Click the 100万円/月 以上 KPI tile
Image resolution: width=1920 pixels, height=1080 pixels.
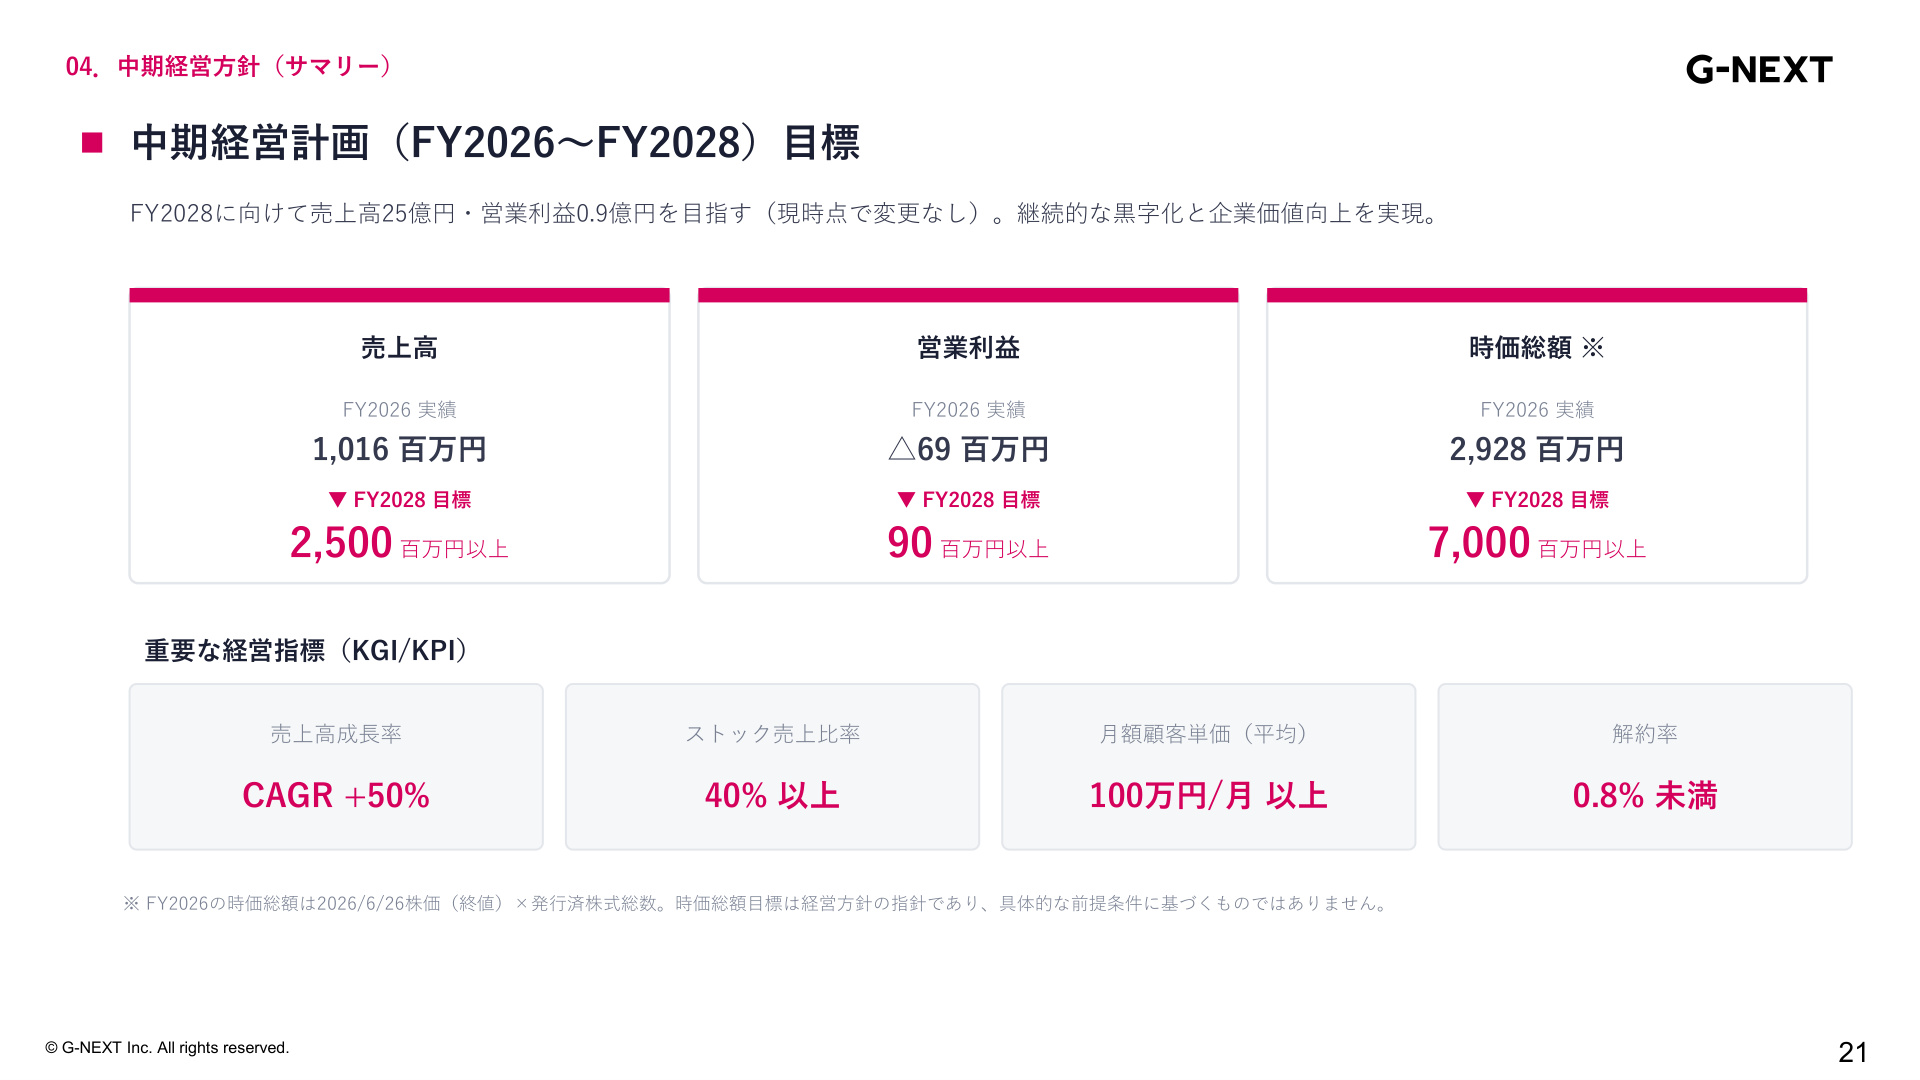pos(1208,767)
